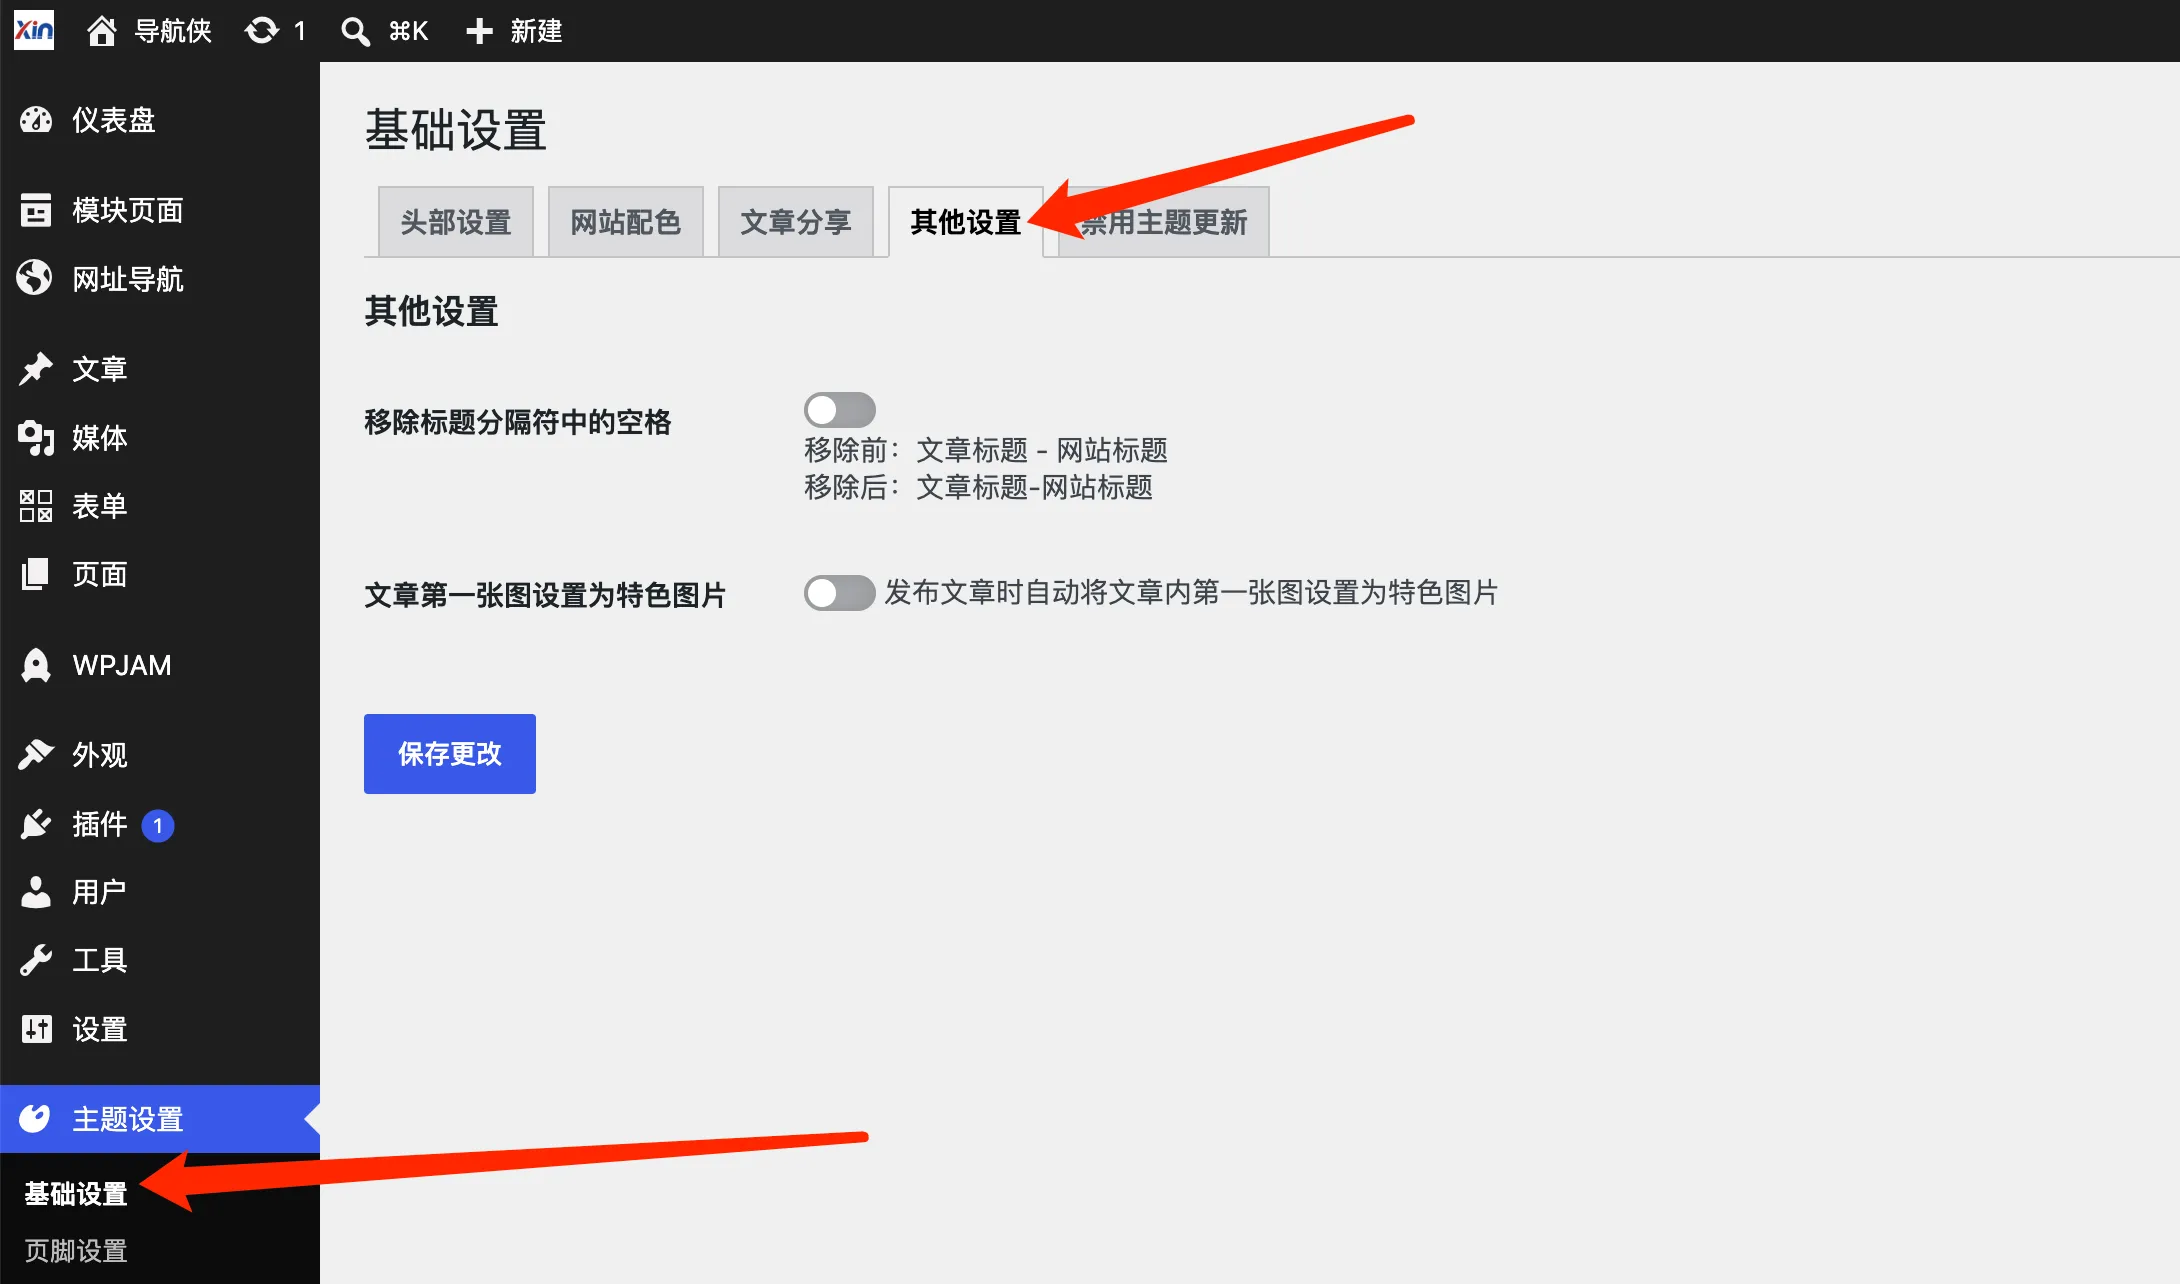Open the updates refresh icon
The height and width of the screenshot is (1284, 2180).
pyautogui.click(x=262, y=31)
